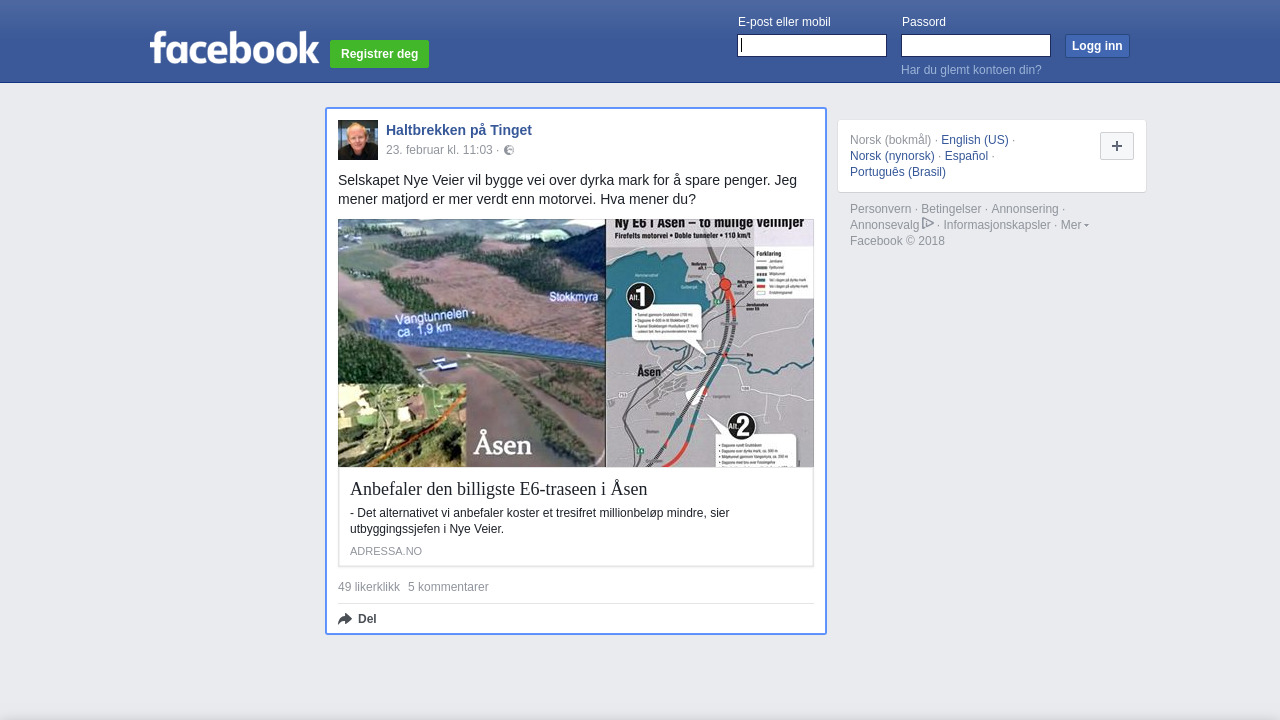The width and height of the screenshot is (1280, 720).
Task: Click the plus button for more languages
Action: point(1117,146)
